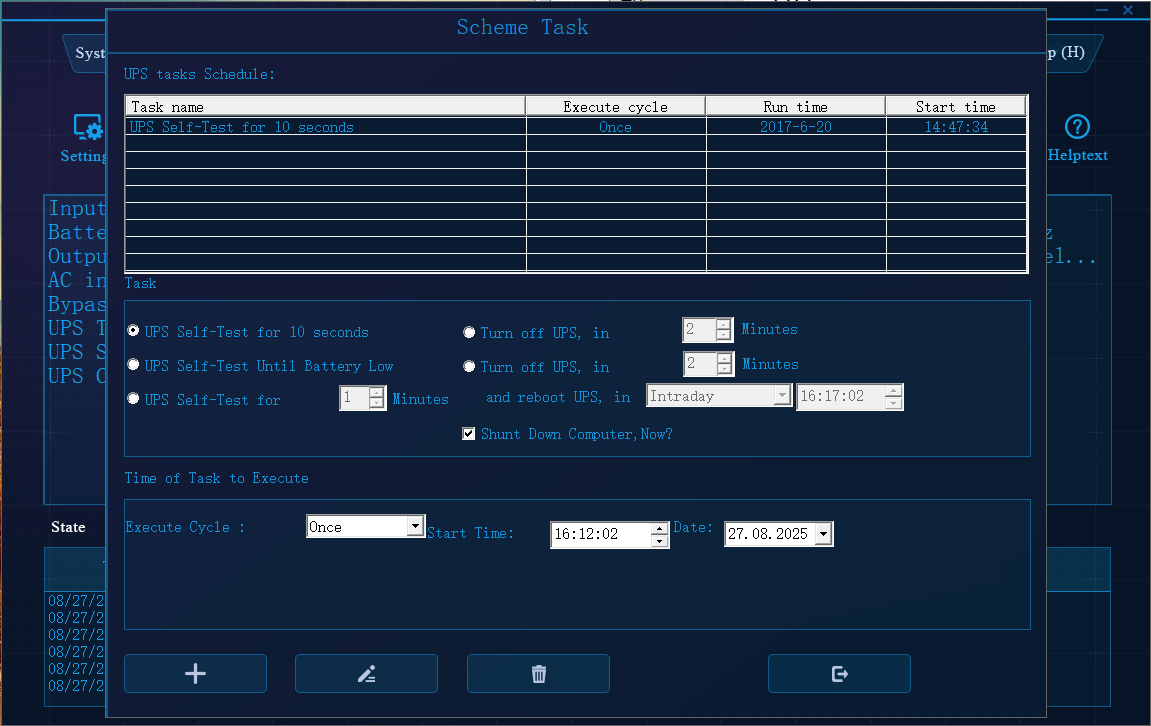Click the Task name column header
This screenshot has height=726, width=1151.
pyautogui.click(x=325, y=106)
